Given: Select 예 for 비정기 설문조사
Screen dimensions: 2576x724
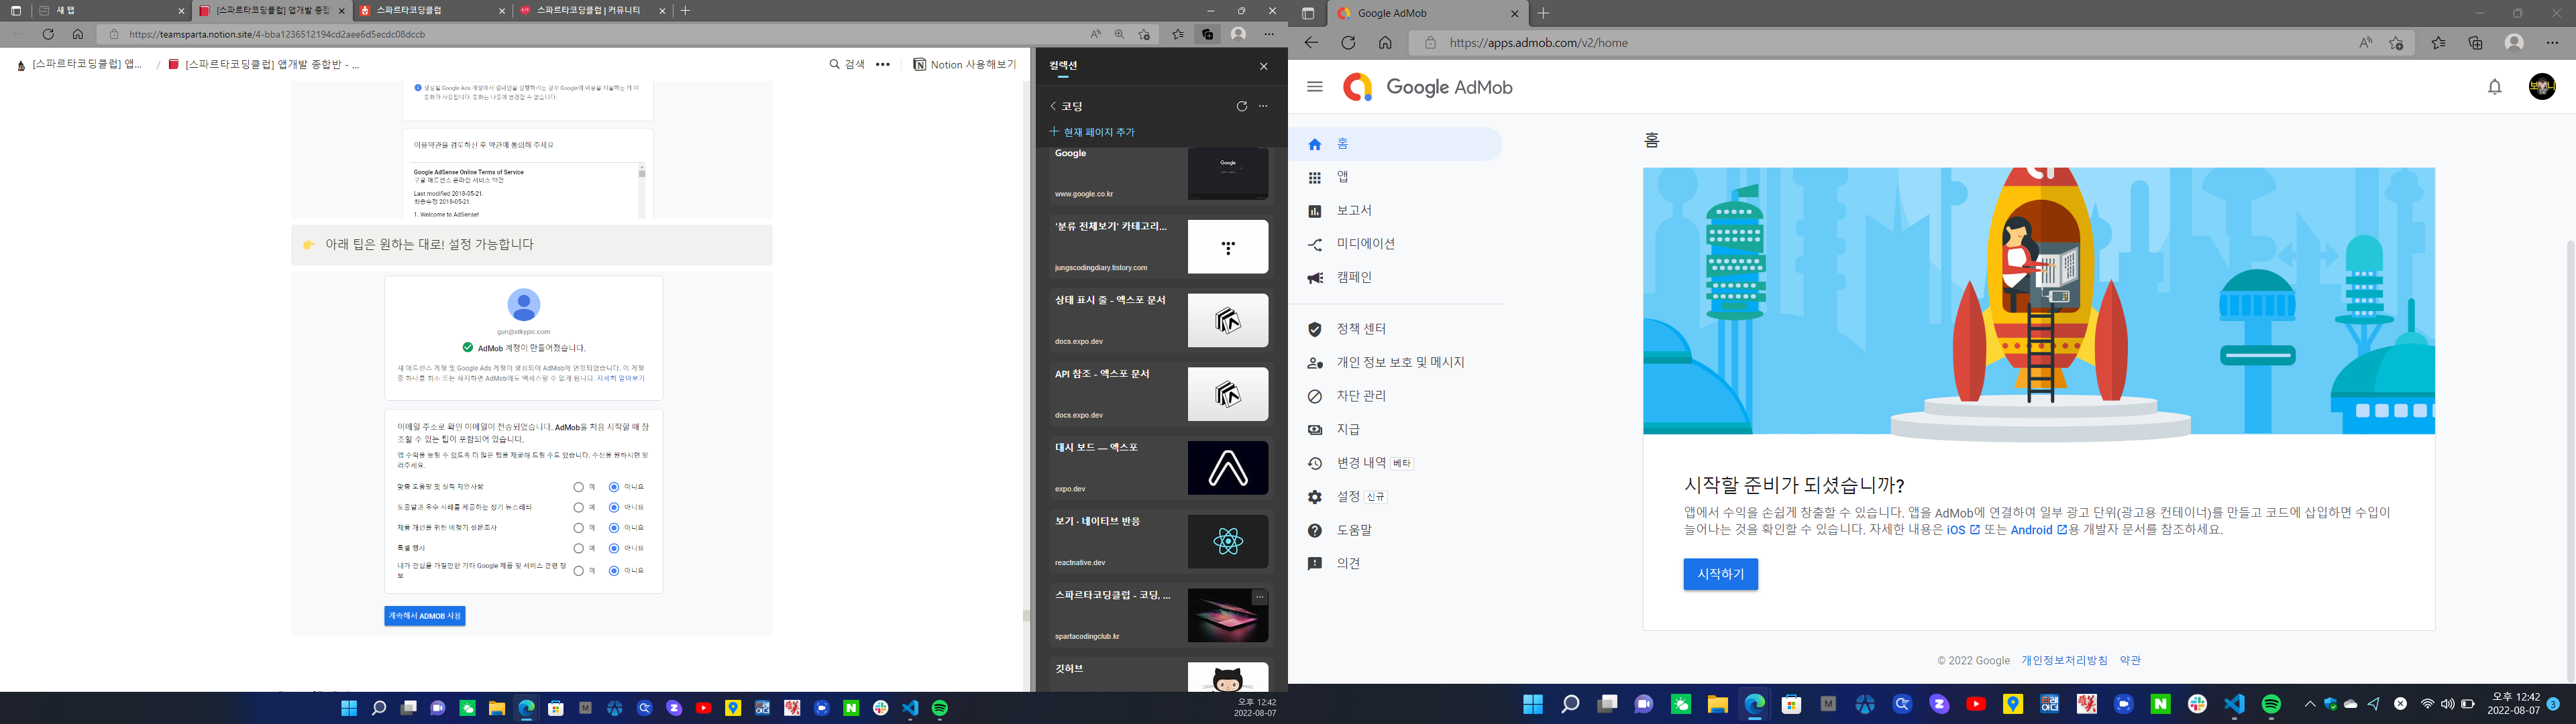Looking at the screenshot, I should [578, 528].
